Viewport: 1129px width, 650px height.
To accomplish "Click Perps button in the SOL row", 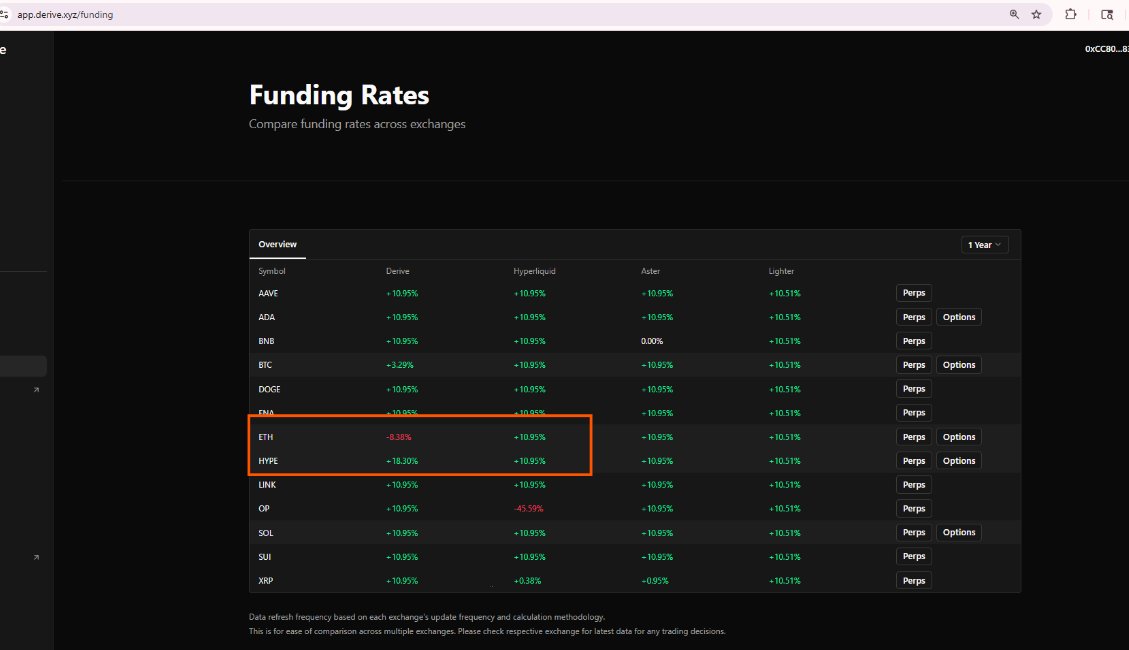I will (x=914, y=533).
